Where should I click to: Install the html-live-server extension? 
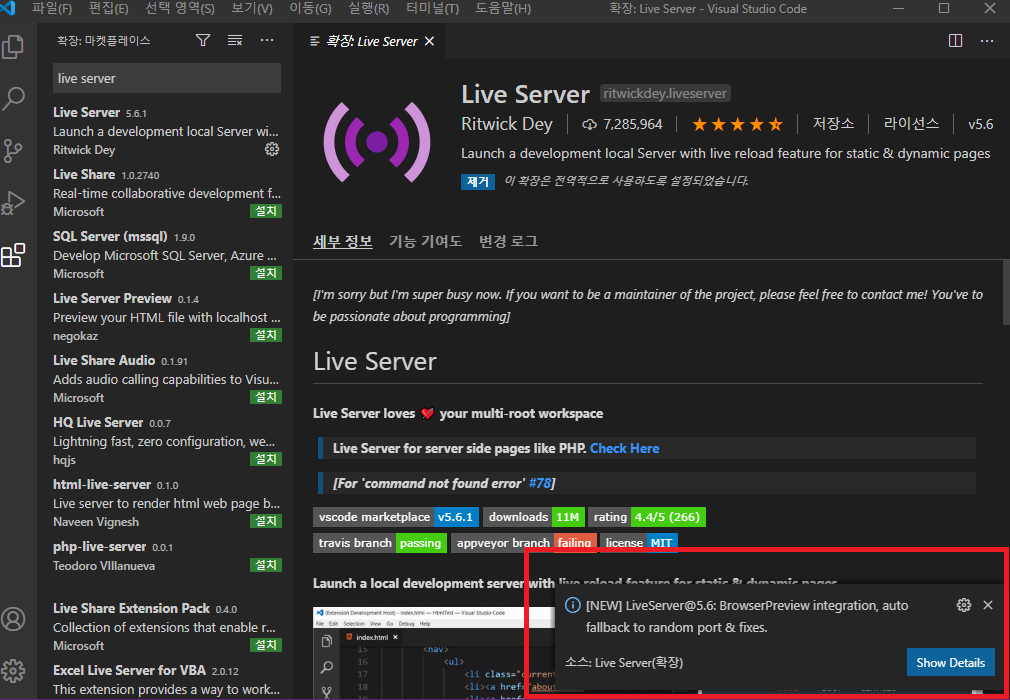(x=265, y=521)
